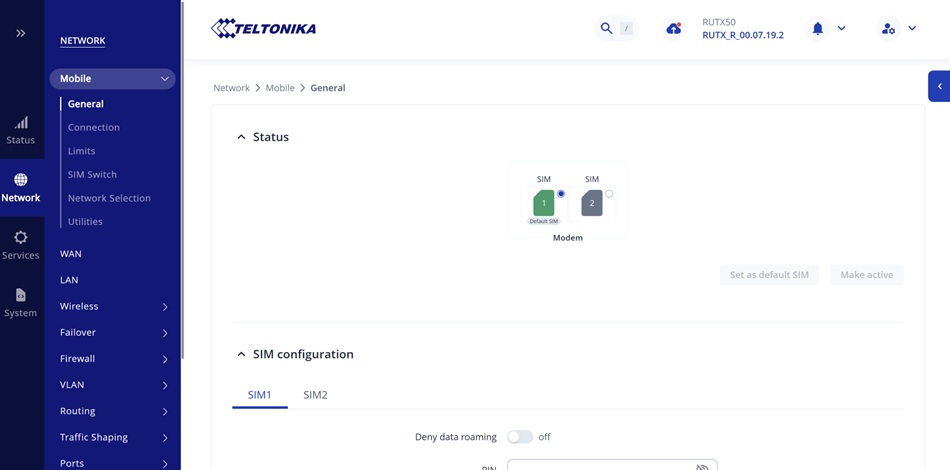
Task: Collapse the Mobile menu dropdown
Action: pyautogui.click(x=165, y=79)
